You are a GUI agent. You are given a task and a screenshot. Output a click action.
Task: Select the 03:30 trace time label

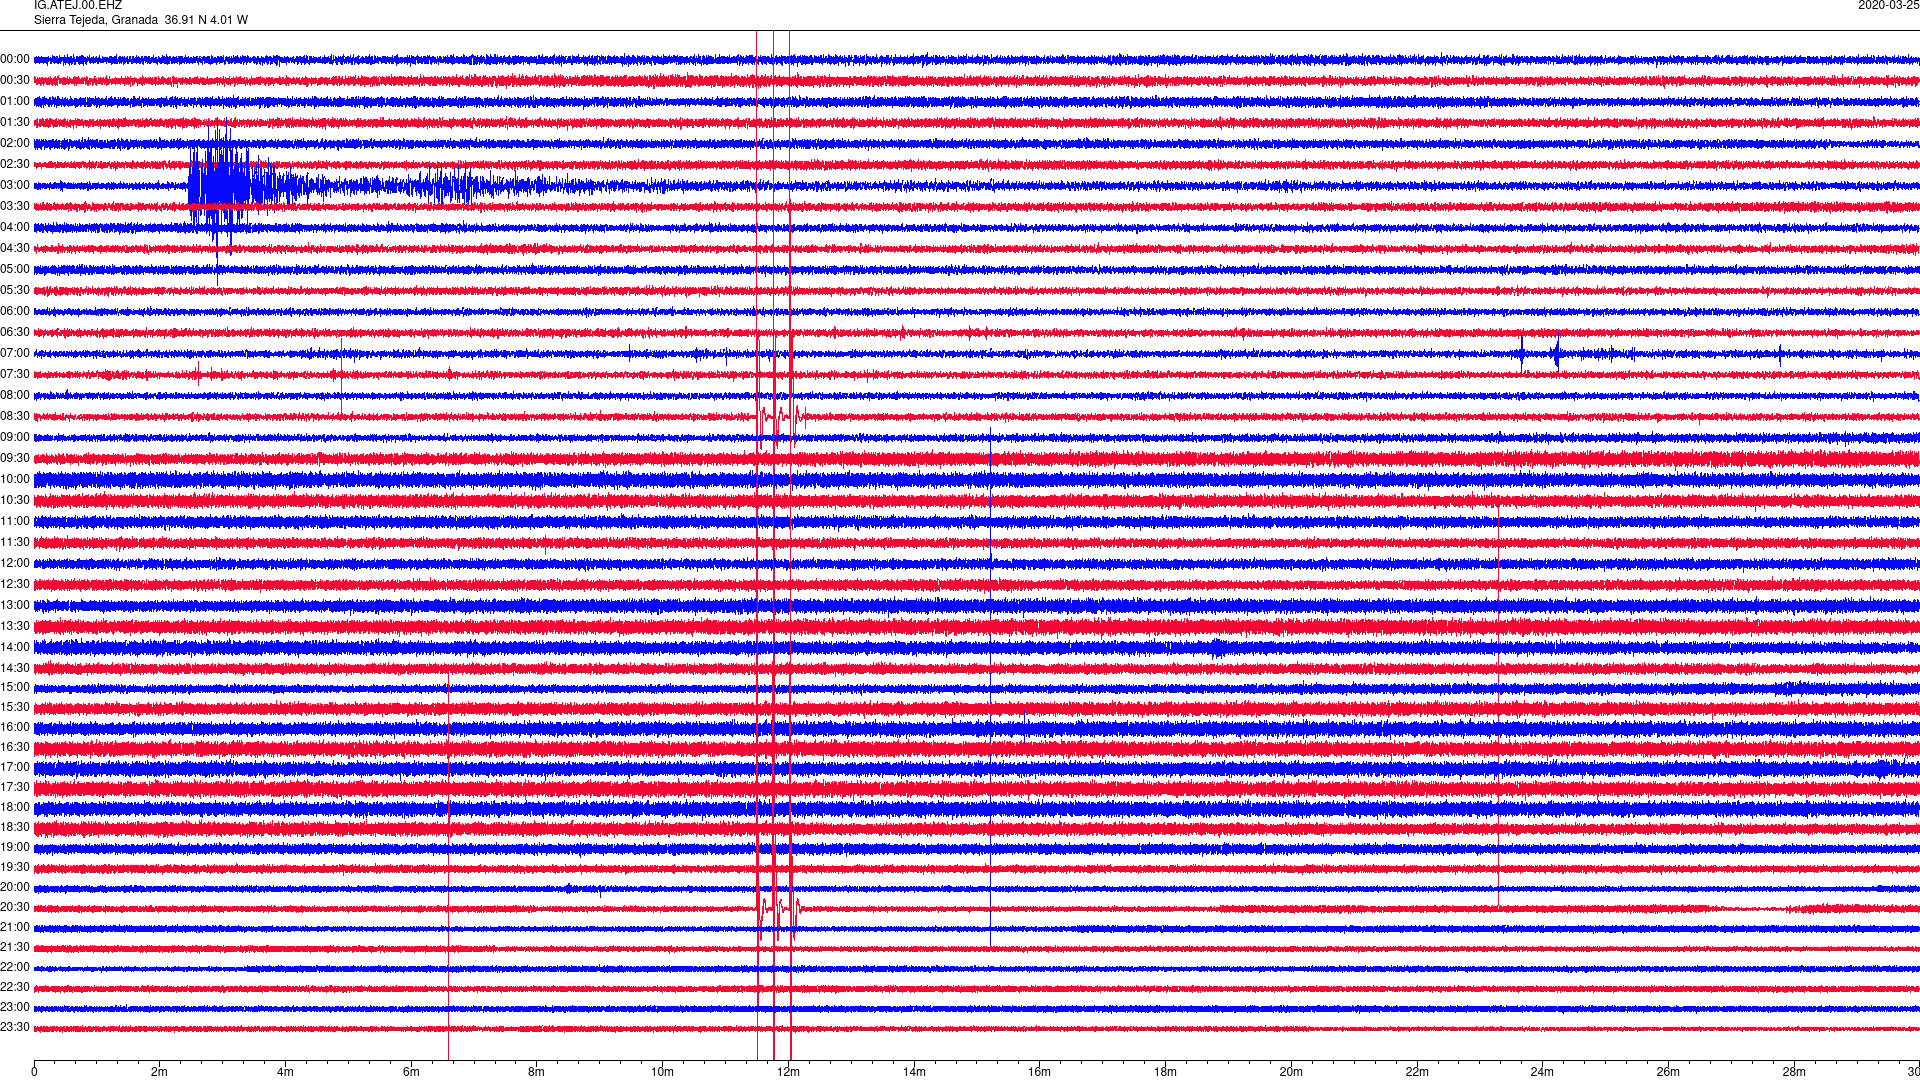click(15, 207)
